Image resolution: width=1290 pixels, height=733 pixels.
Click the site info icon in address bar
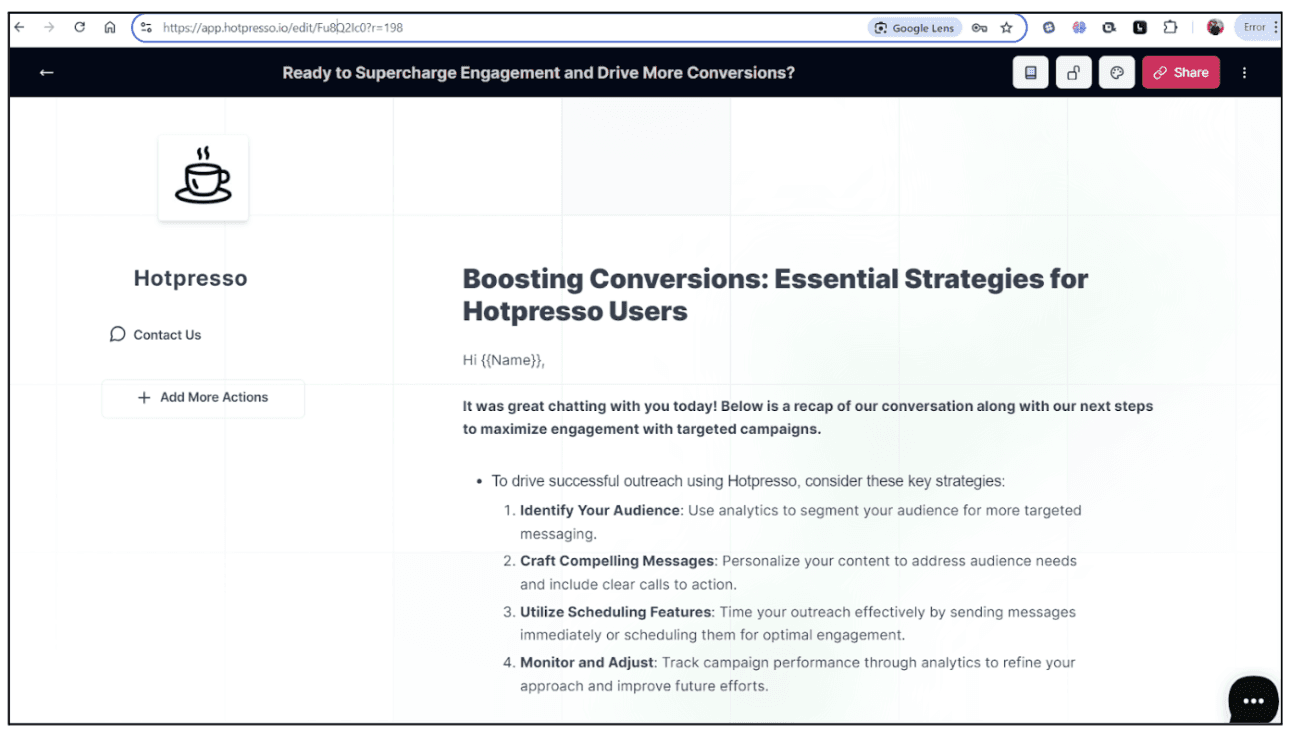point(146,28)
